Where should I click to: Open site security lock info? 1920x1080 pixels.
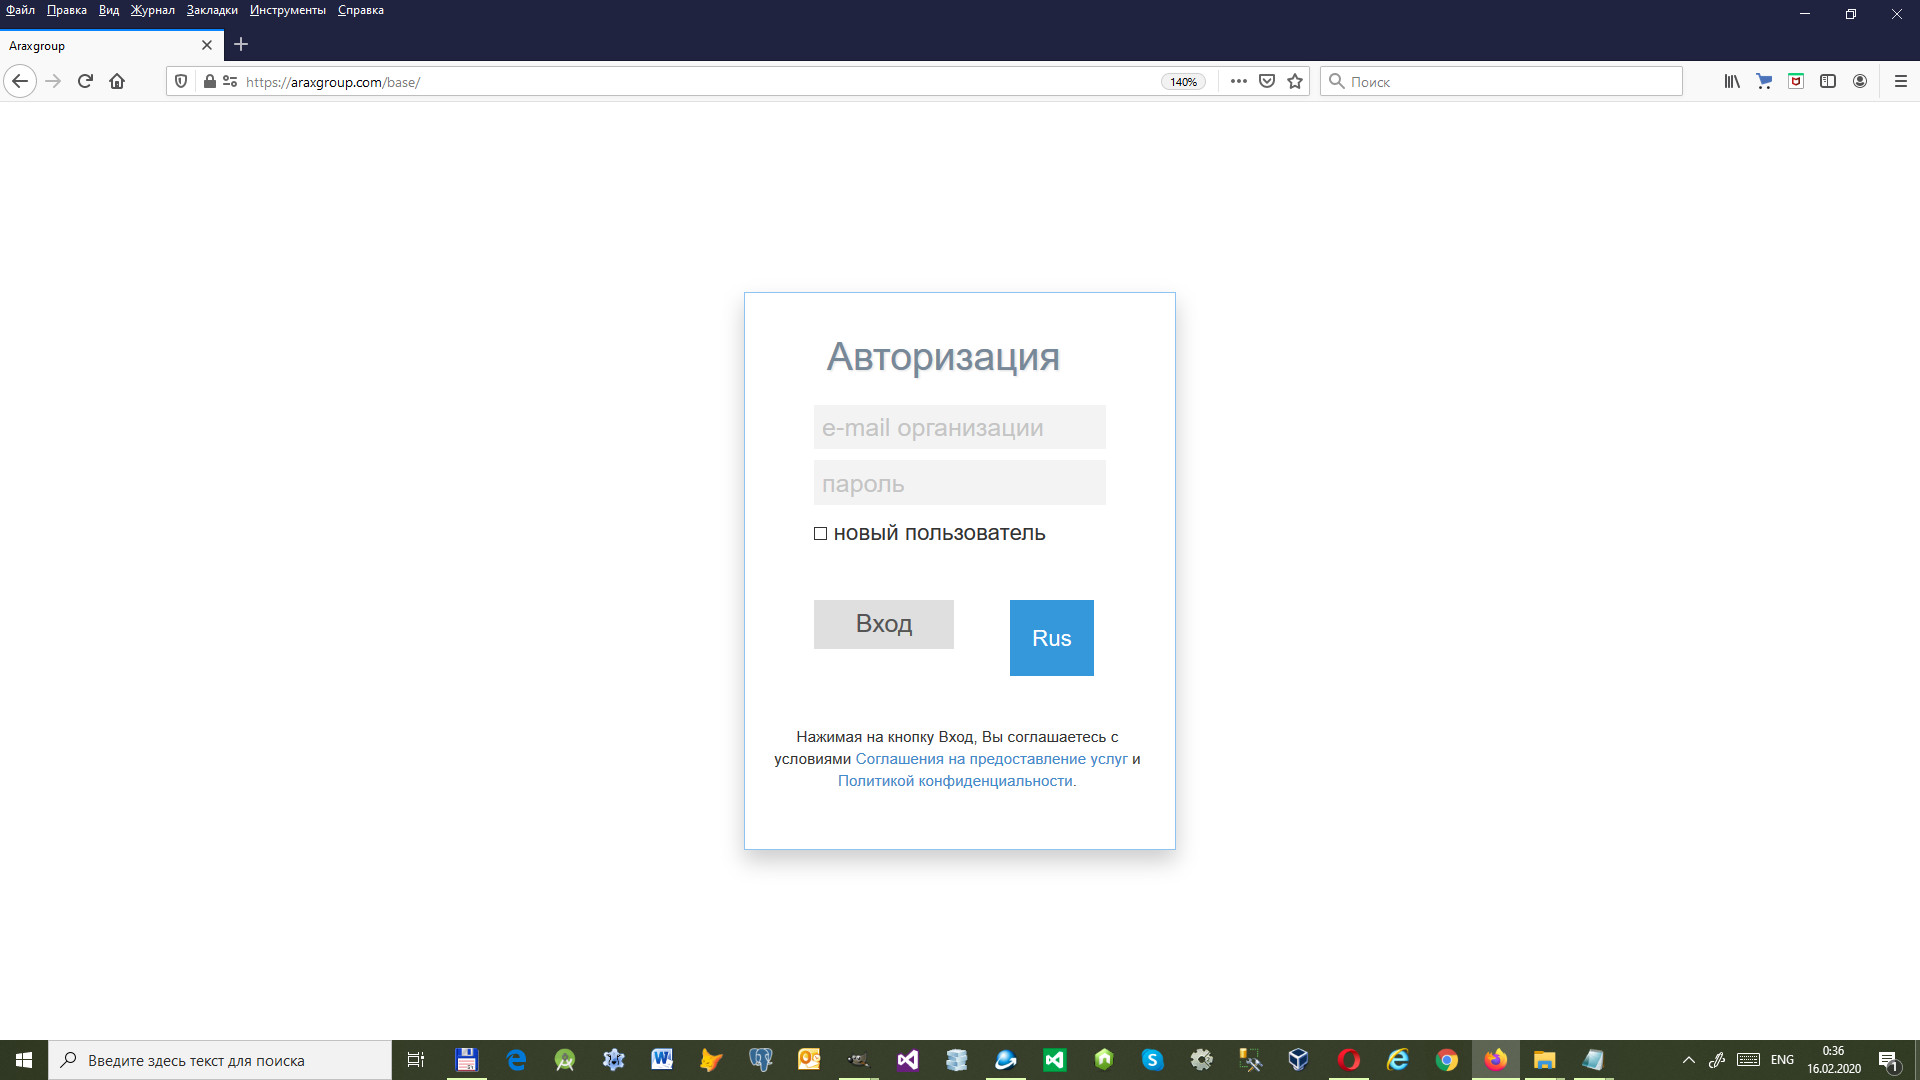click(x=209, y=82)
